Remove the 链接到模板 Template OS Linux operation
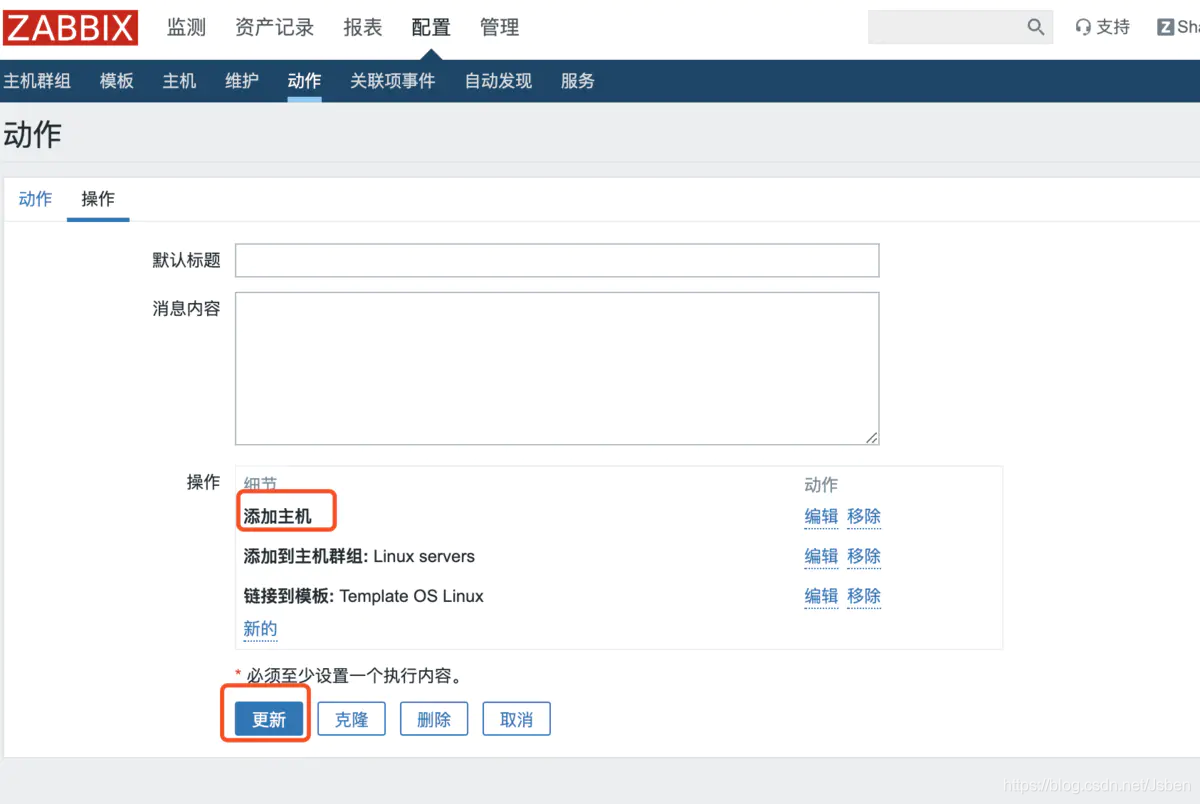Image resolution: width=1200 pixels, height=804 pixels. 864,596
